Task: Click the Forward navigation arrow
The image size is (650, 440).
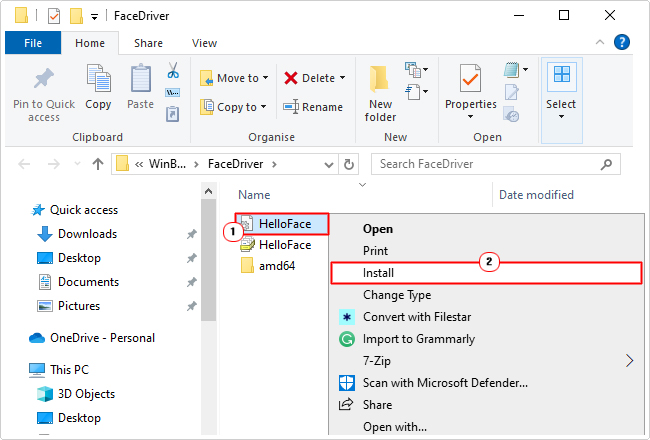Action: [x=54, y=164]
